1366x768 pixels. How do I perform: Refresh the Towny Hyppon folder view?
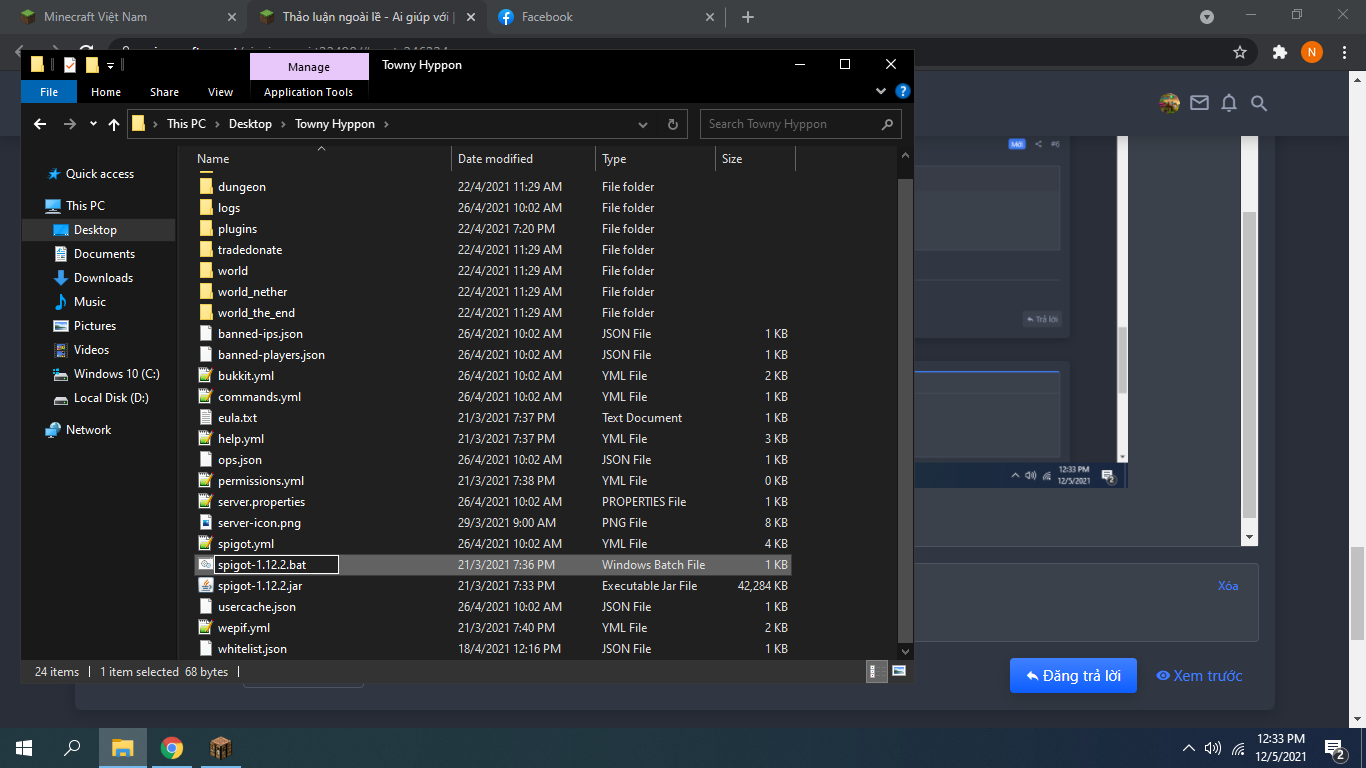click(672, 124)
